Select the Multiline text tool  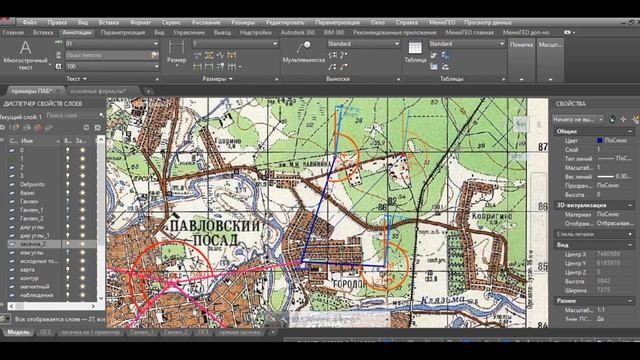tap(25, 55)
